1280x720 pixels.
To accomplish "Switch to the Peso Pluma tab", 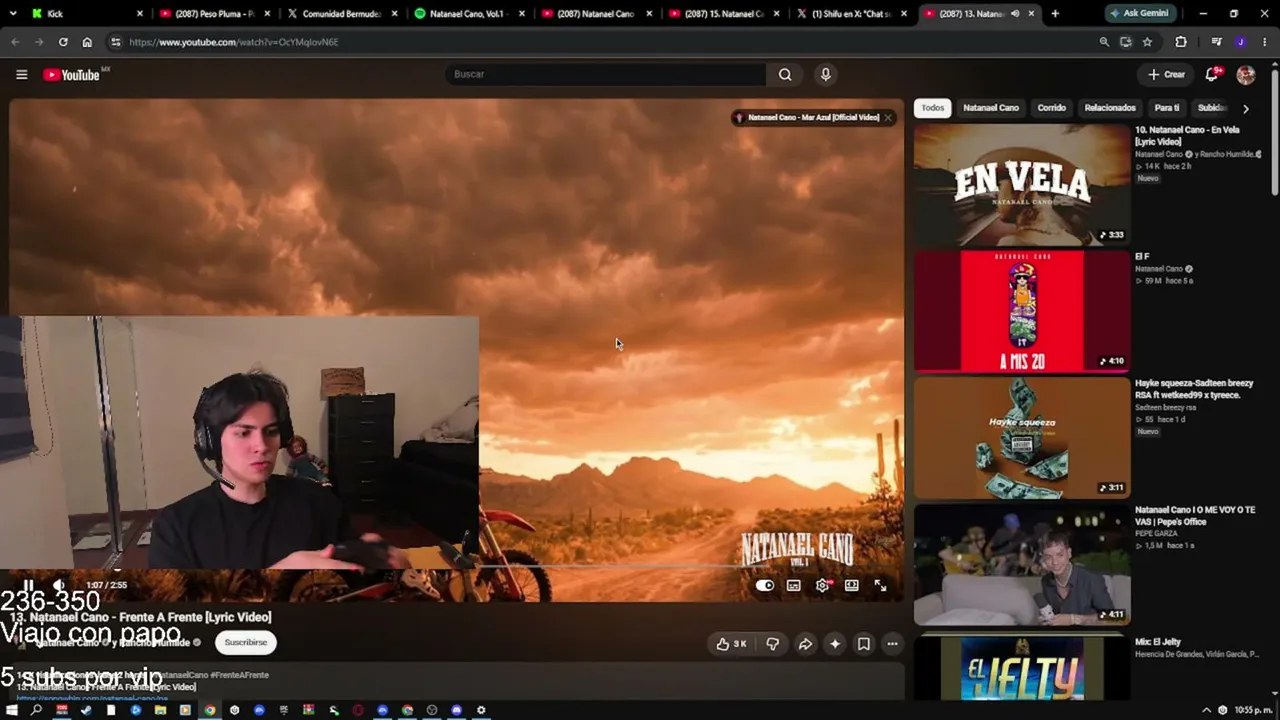I will (x=216, y=14).
